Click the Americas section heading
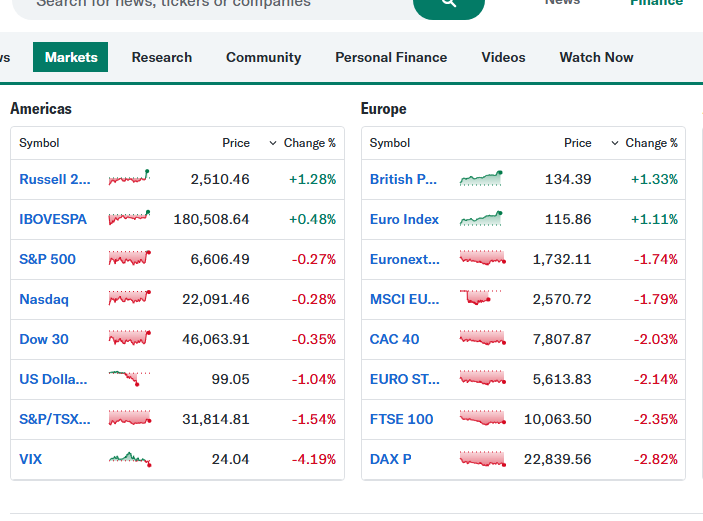This screenshot has height=521, width=703. tap(41, 109)
